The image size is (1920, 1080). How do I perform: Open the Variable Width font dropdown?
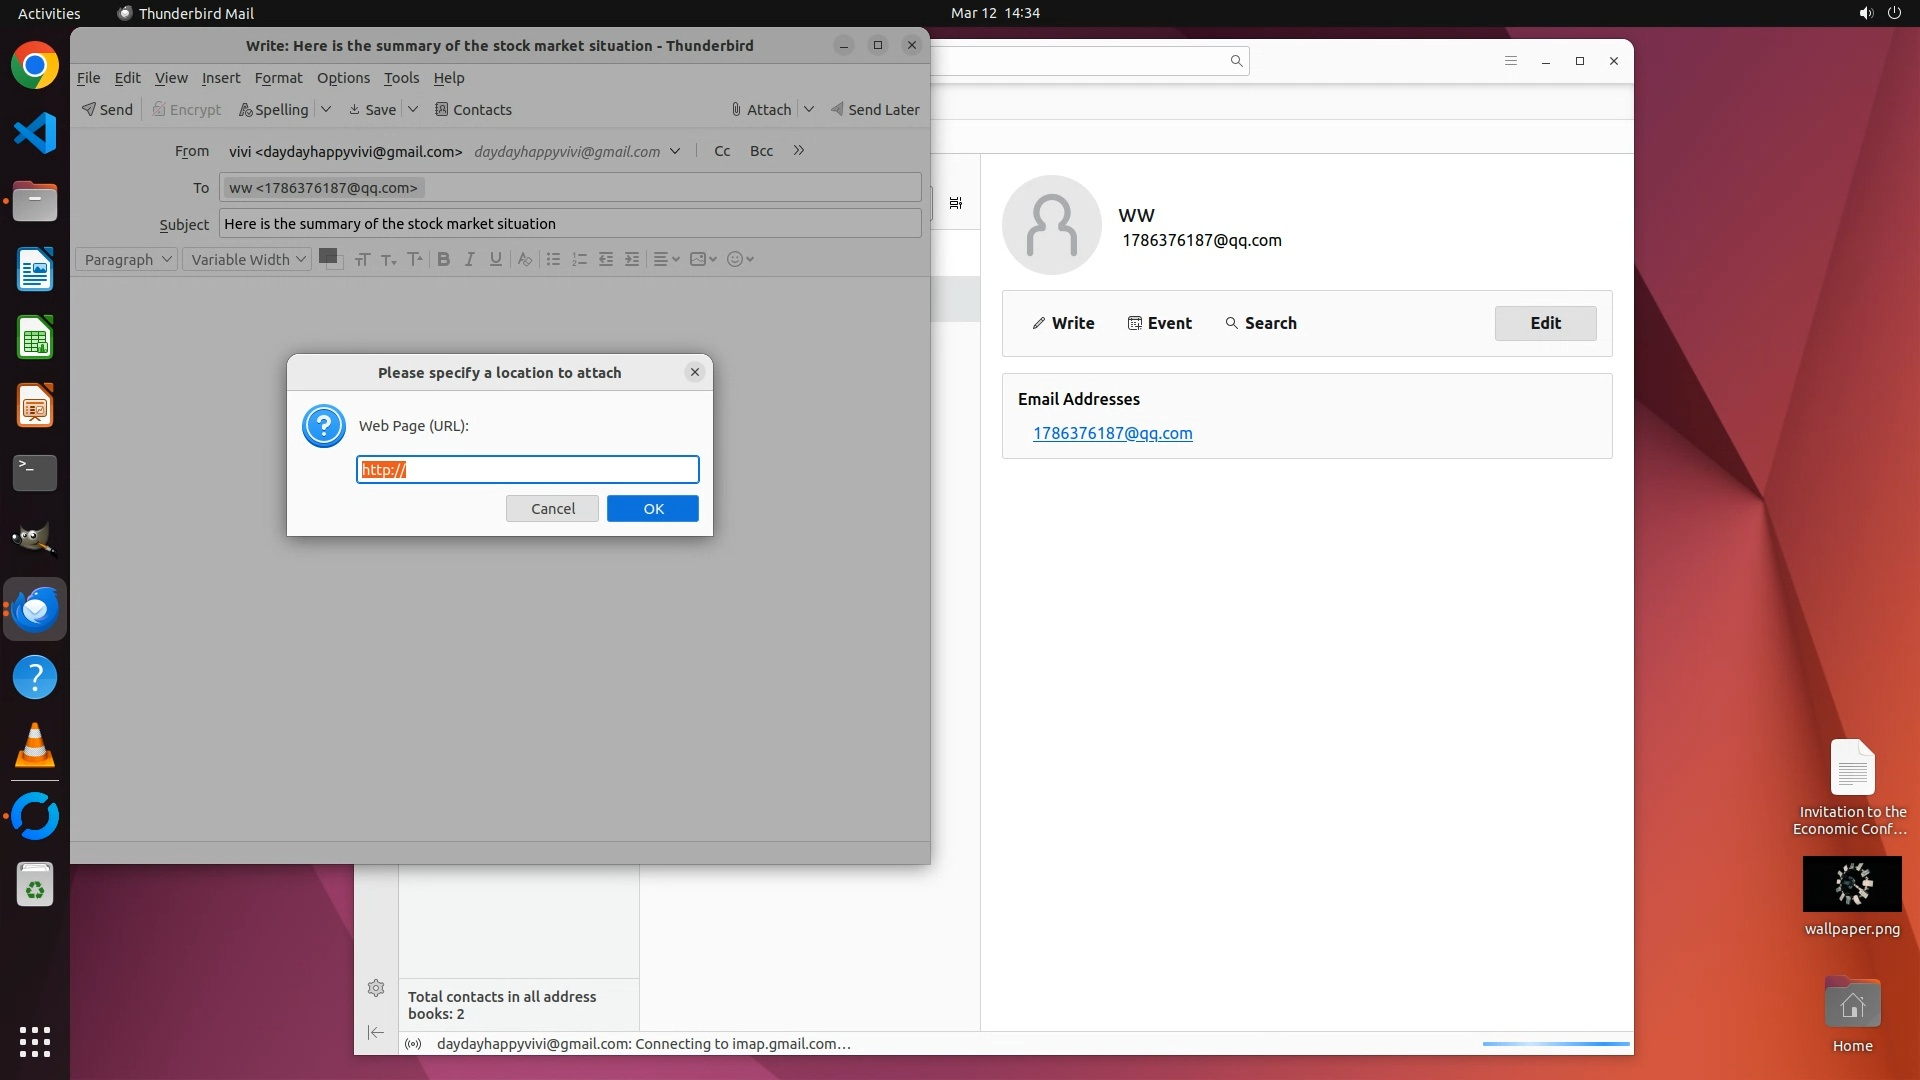(x=247, y=260)
